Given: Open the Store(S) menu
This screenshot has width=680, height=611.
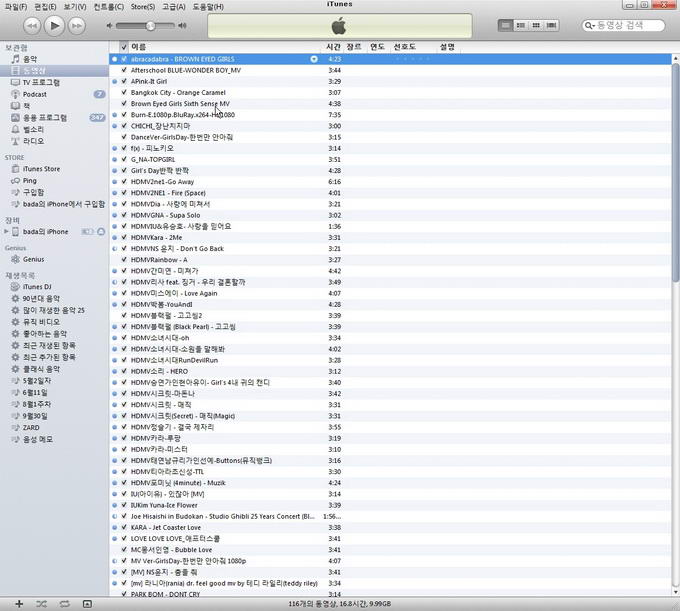Looking at the screenshot, I should tap(143, 7).
